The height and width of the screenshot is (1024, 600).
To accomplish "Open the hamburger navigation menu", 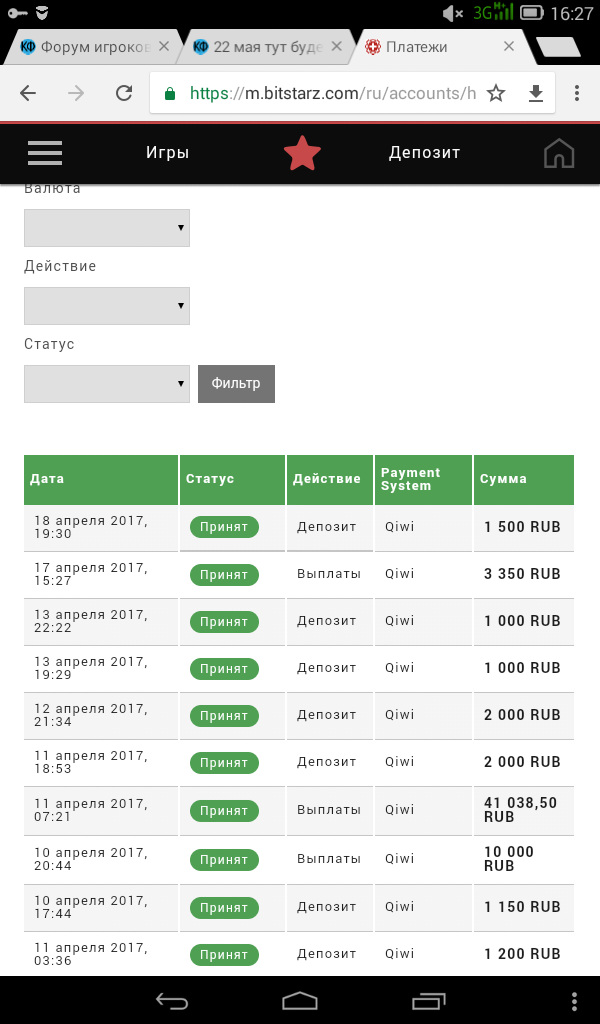I will click(x=44, y=152).
